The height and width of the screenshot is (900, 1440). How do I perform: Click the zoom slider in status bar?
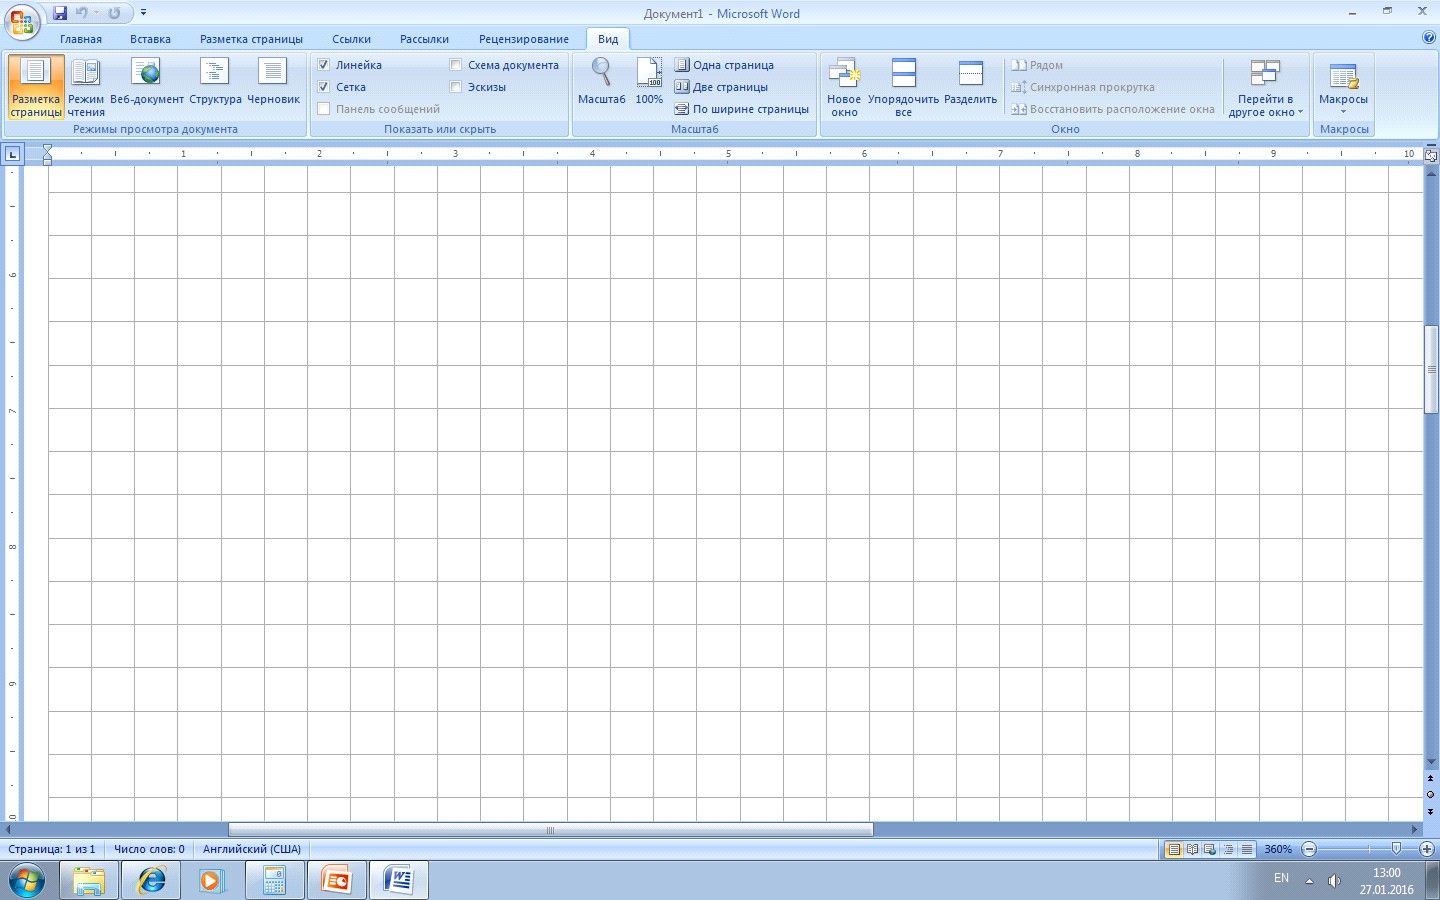[1368, 849]
